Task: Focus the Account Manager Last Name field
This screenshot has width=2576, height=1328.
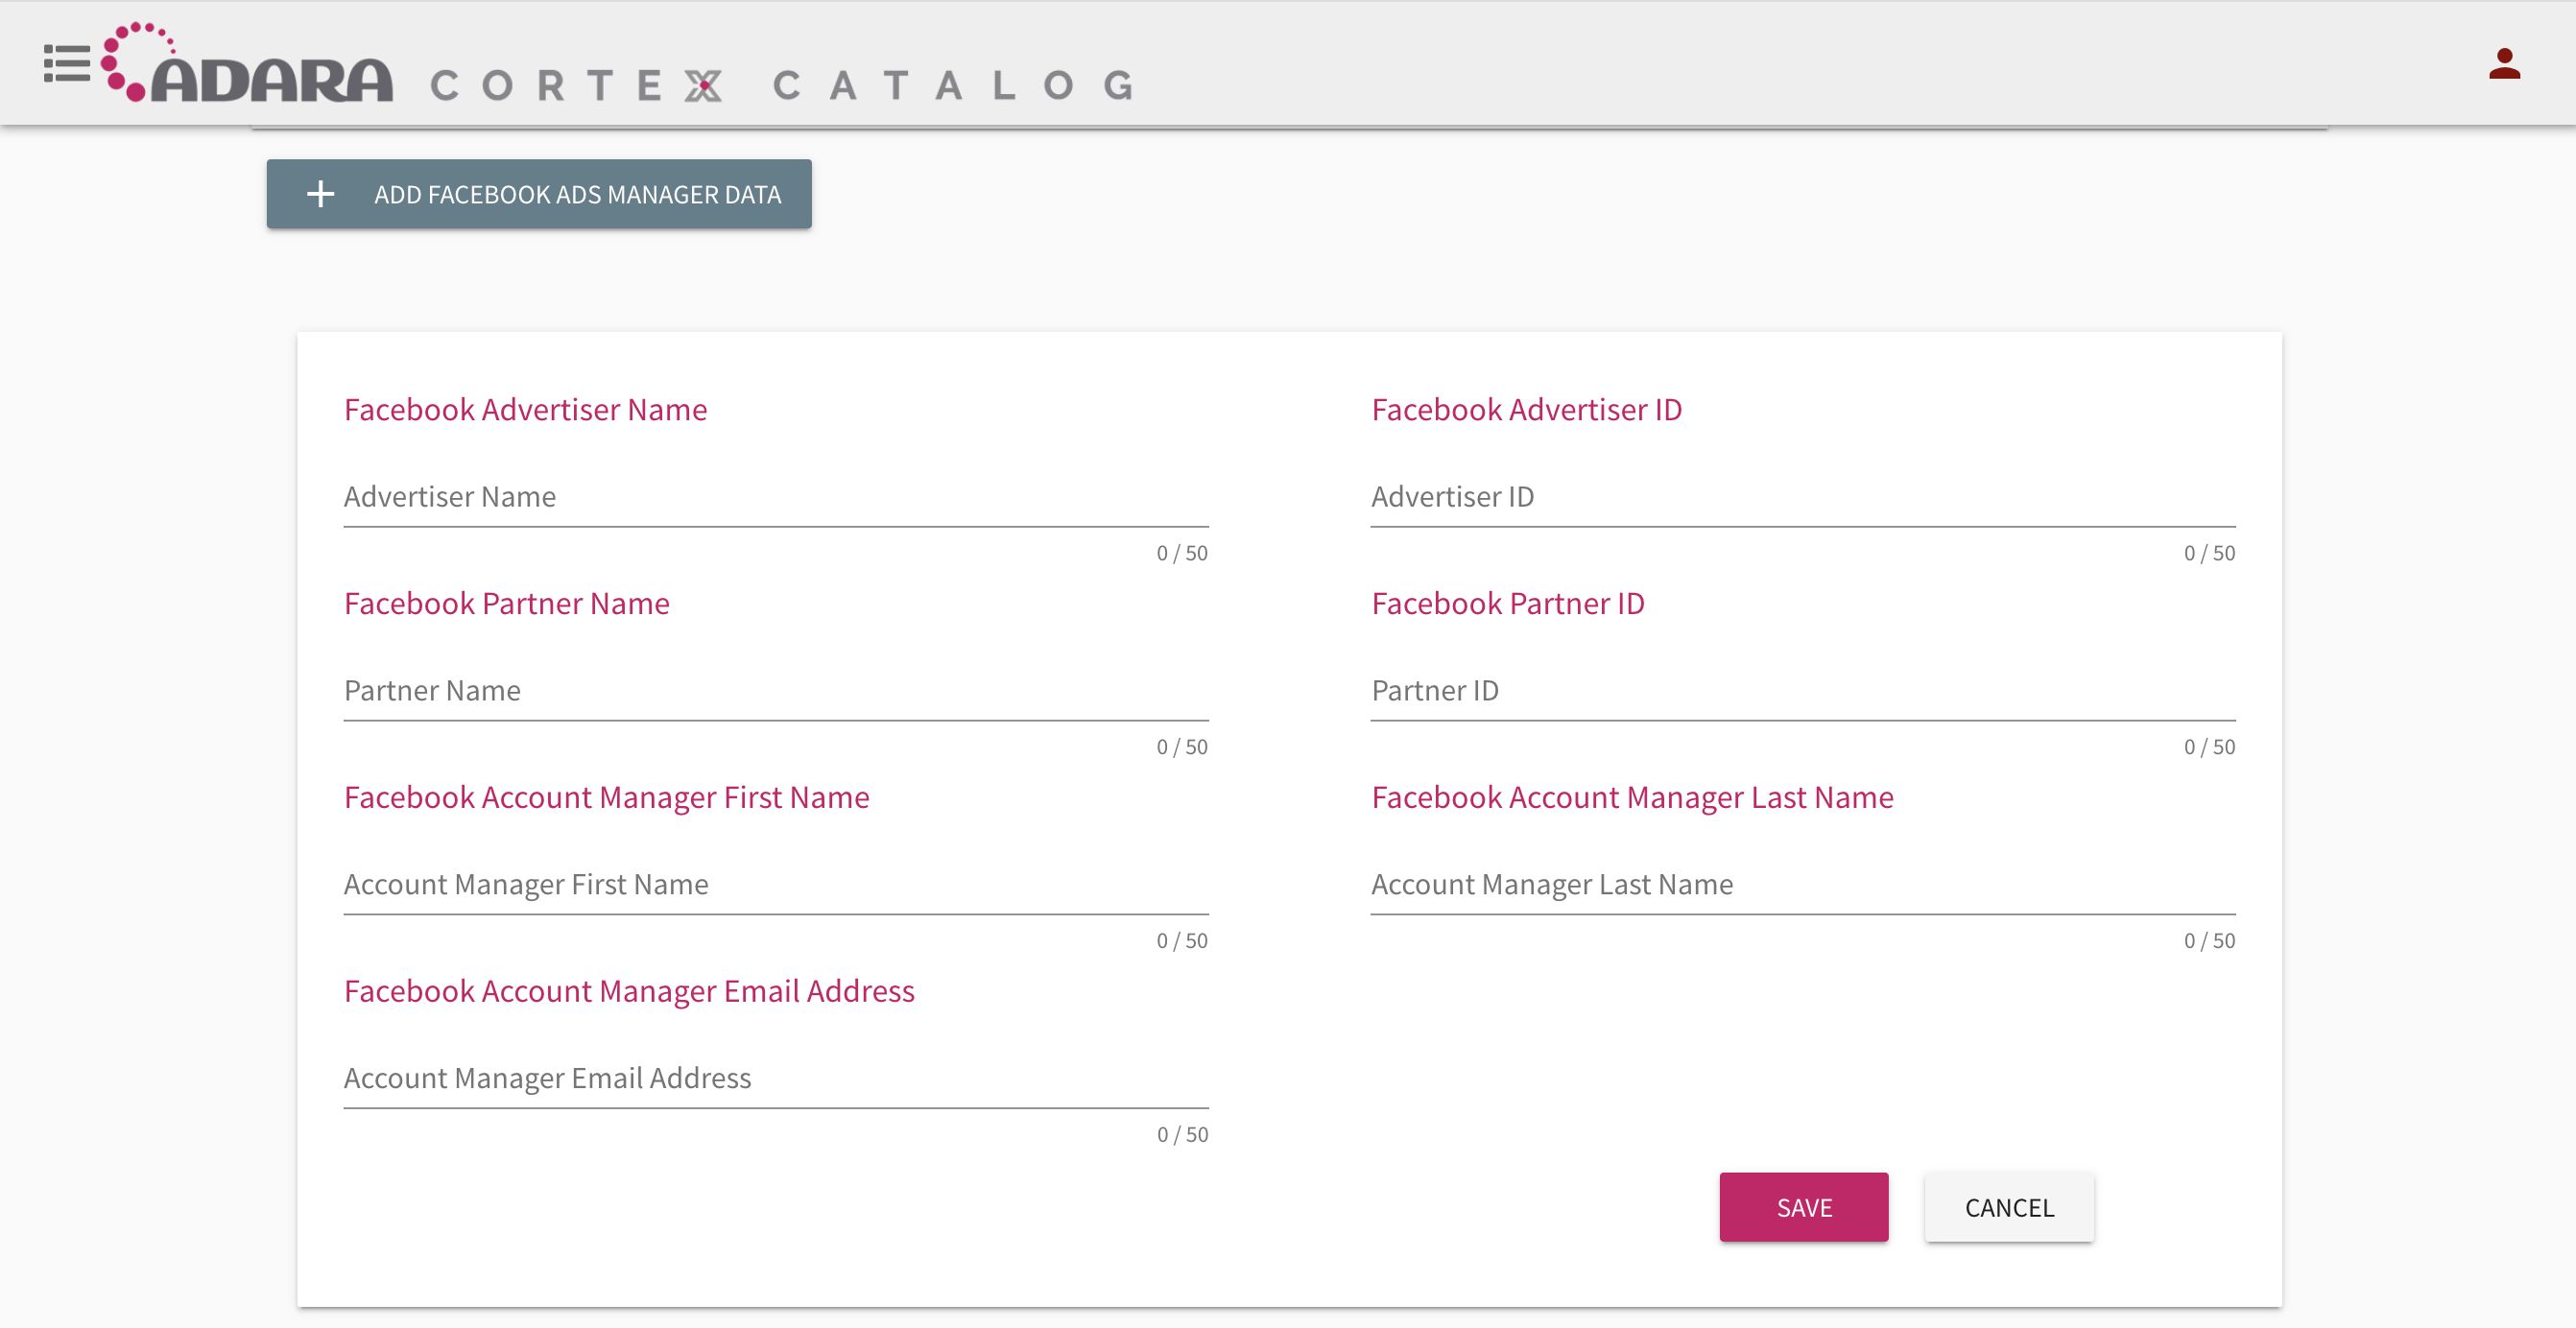Action: coord(1803,885)
